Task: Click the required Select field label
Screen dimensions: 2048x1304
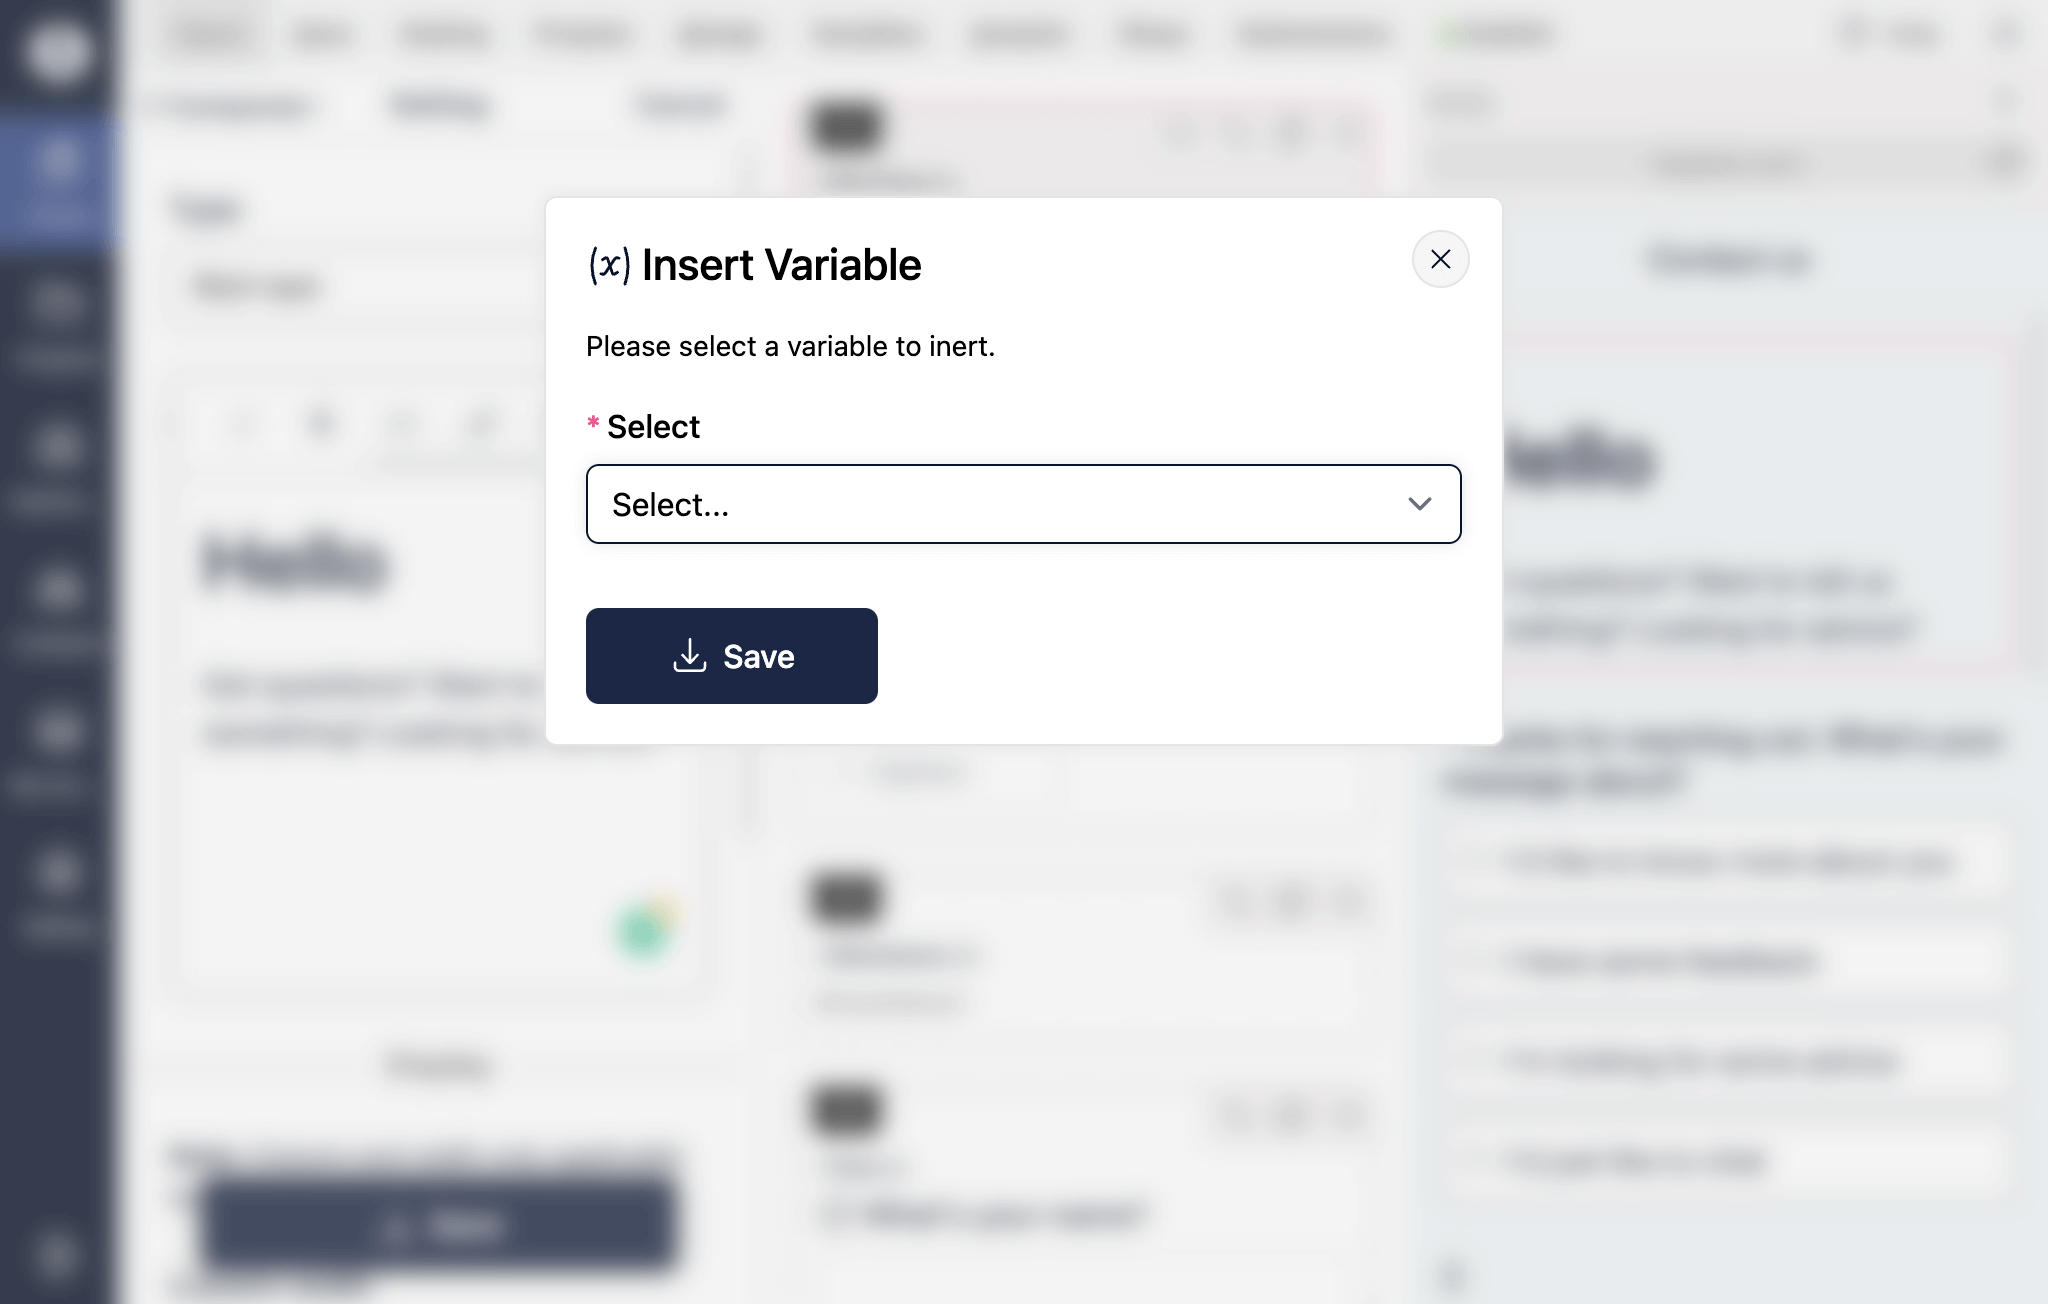Action: point(653,427)
